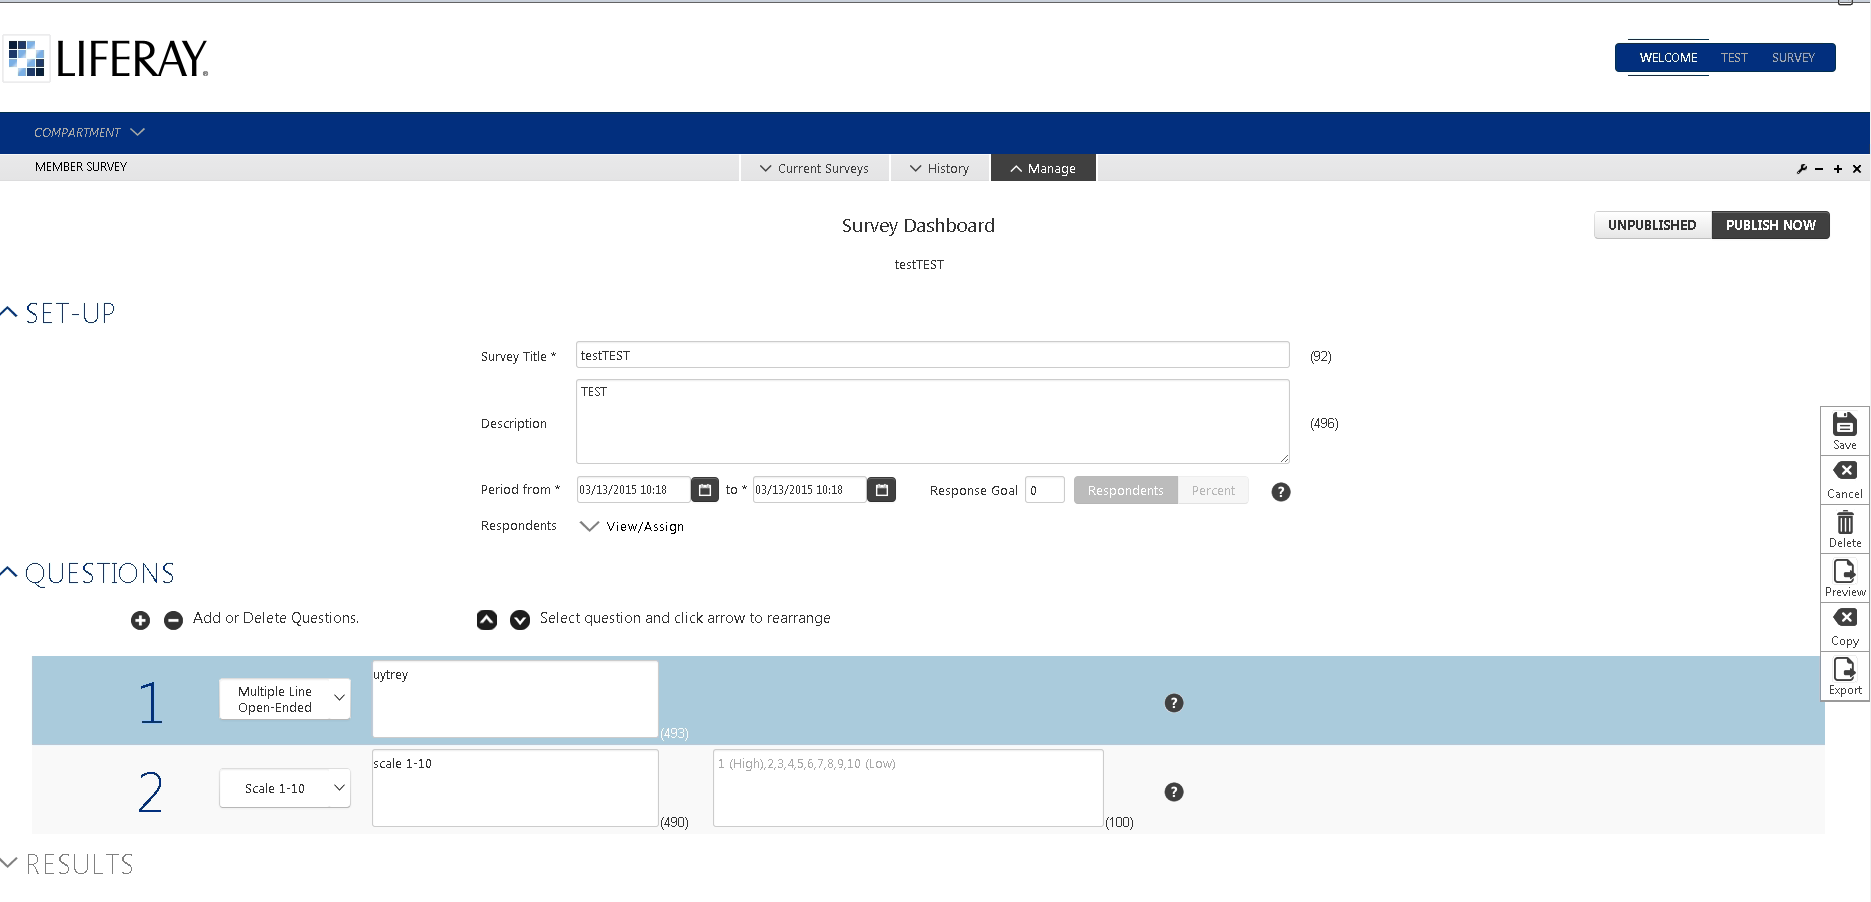
Task: Open question 1 type dropdown
Action: pyautogui.click(x=285, y=699)
